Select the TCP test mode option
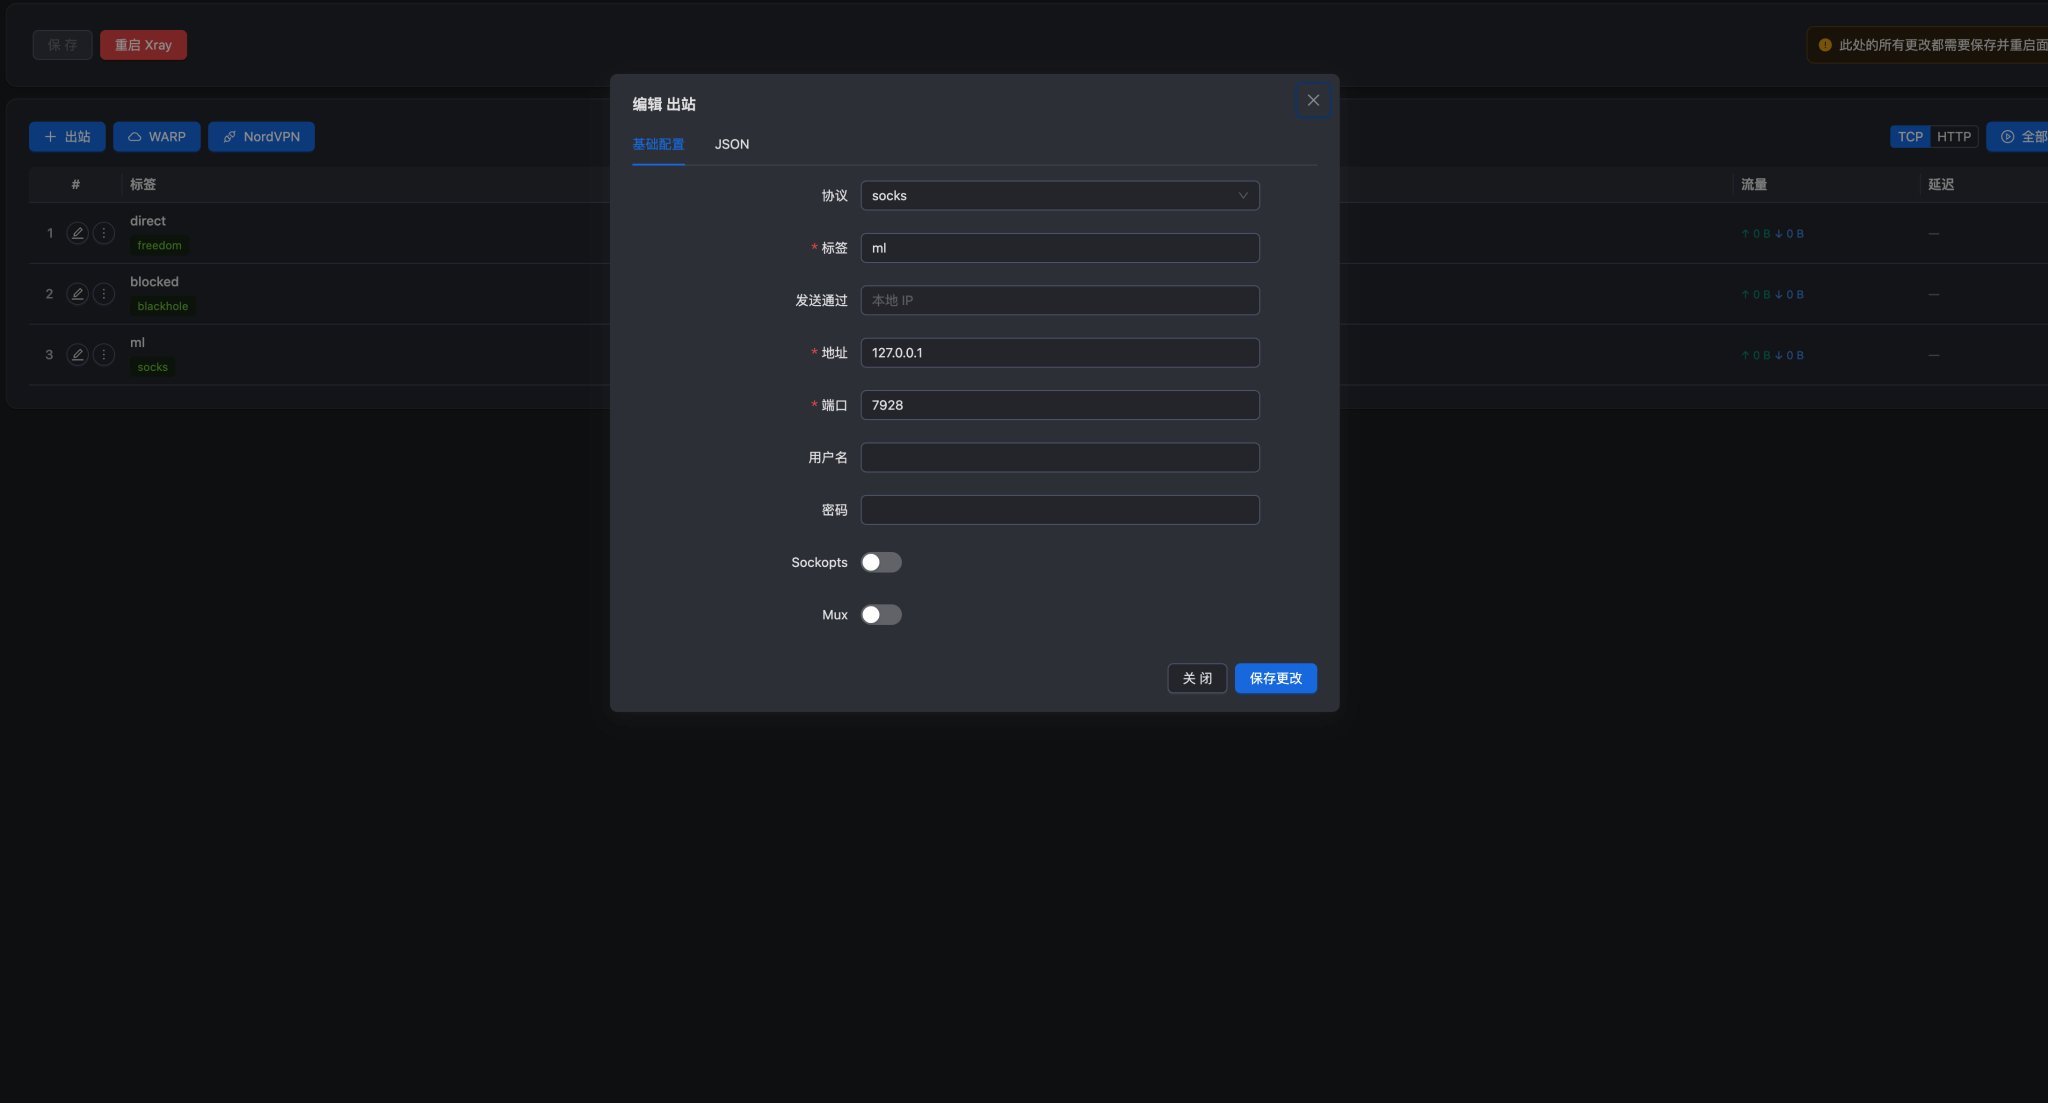The height and width of the screenshot is (1103, 2048). pos(1910,137)
